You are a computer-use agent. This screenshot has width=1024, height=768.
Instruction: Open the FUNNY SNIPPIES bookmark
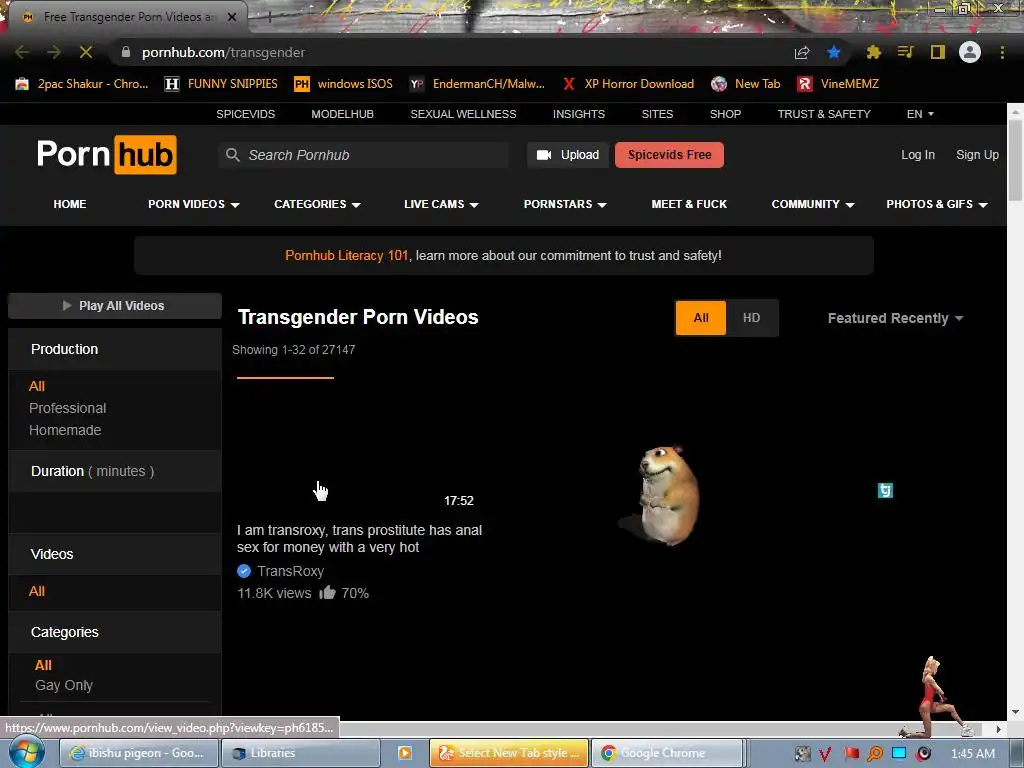click(x=221, y=84)
